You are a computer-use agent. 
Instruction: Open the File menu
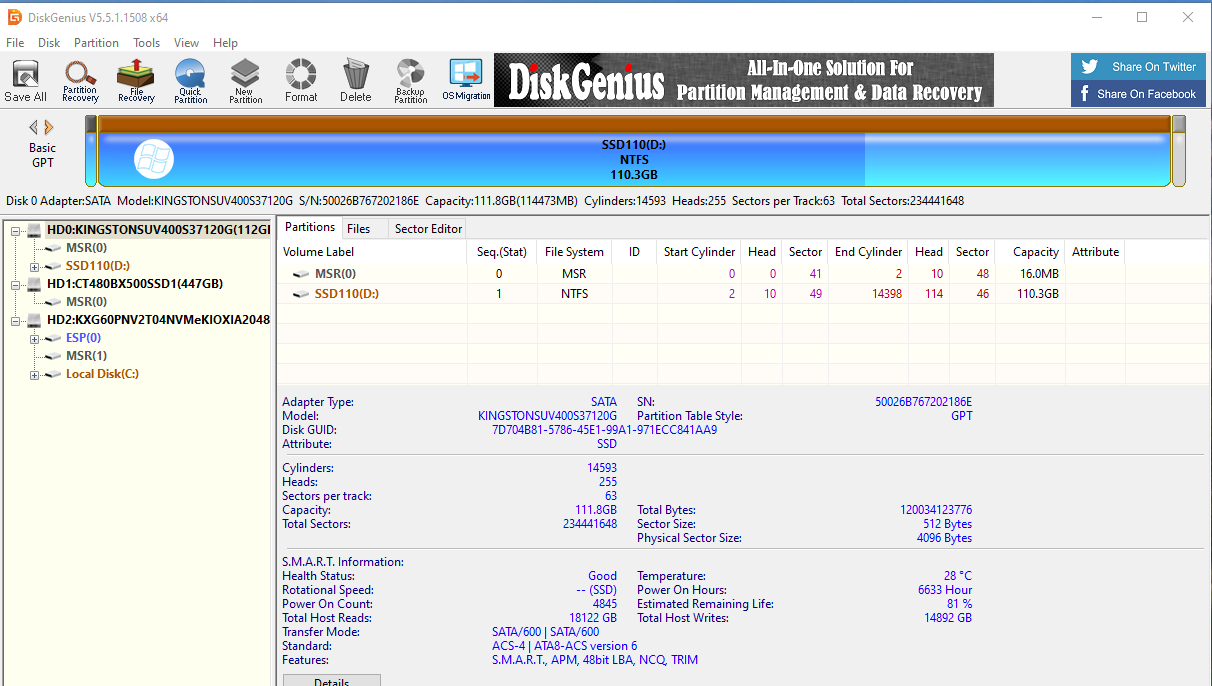15,43
